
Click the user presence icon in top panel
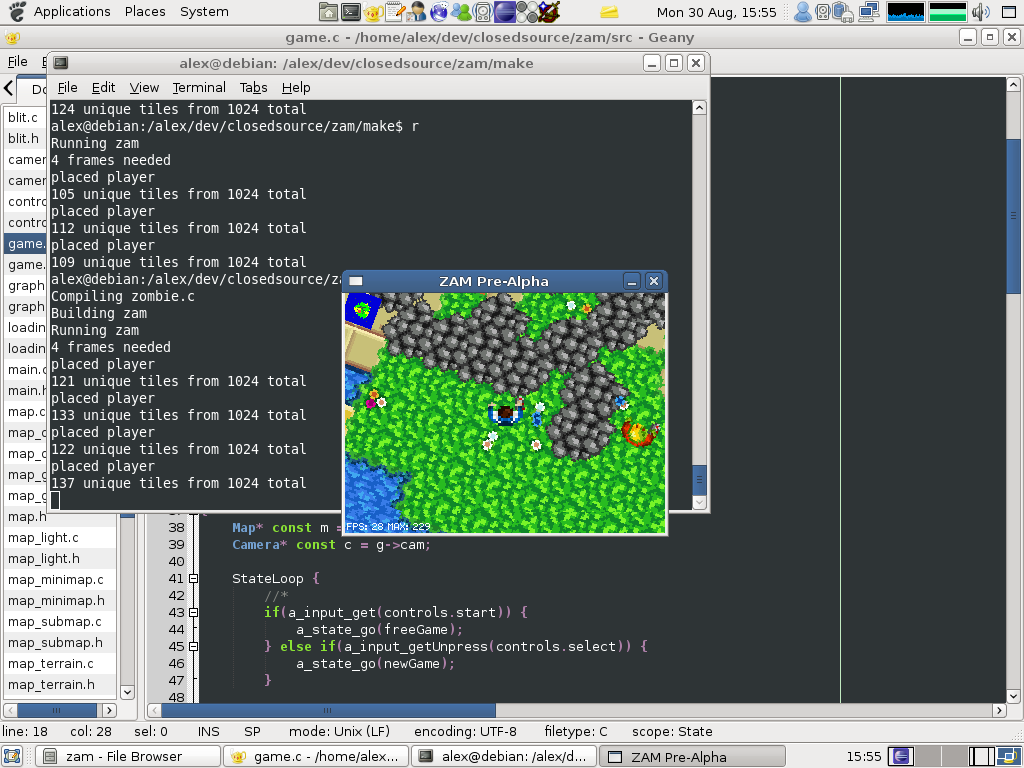pos(802,12)
